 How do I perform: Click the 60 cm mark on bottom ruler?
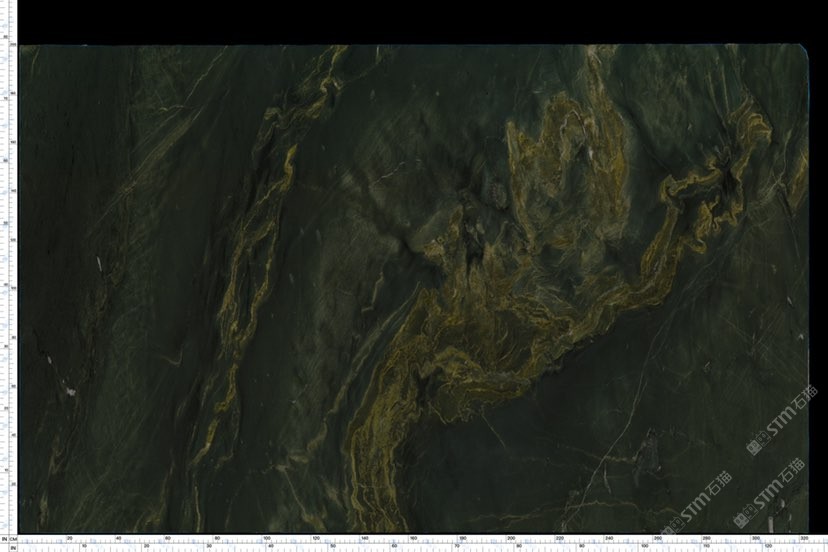point(167,538)
